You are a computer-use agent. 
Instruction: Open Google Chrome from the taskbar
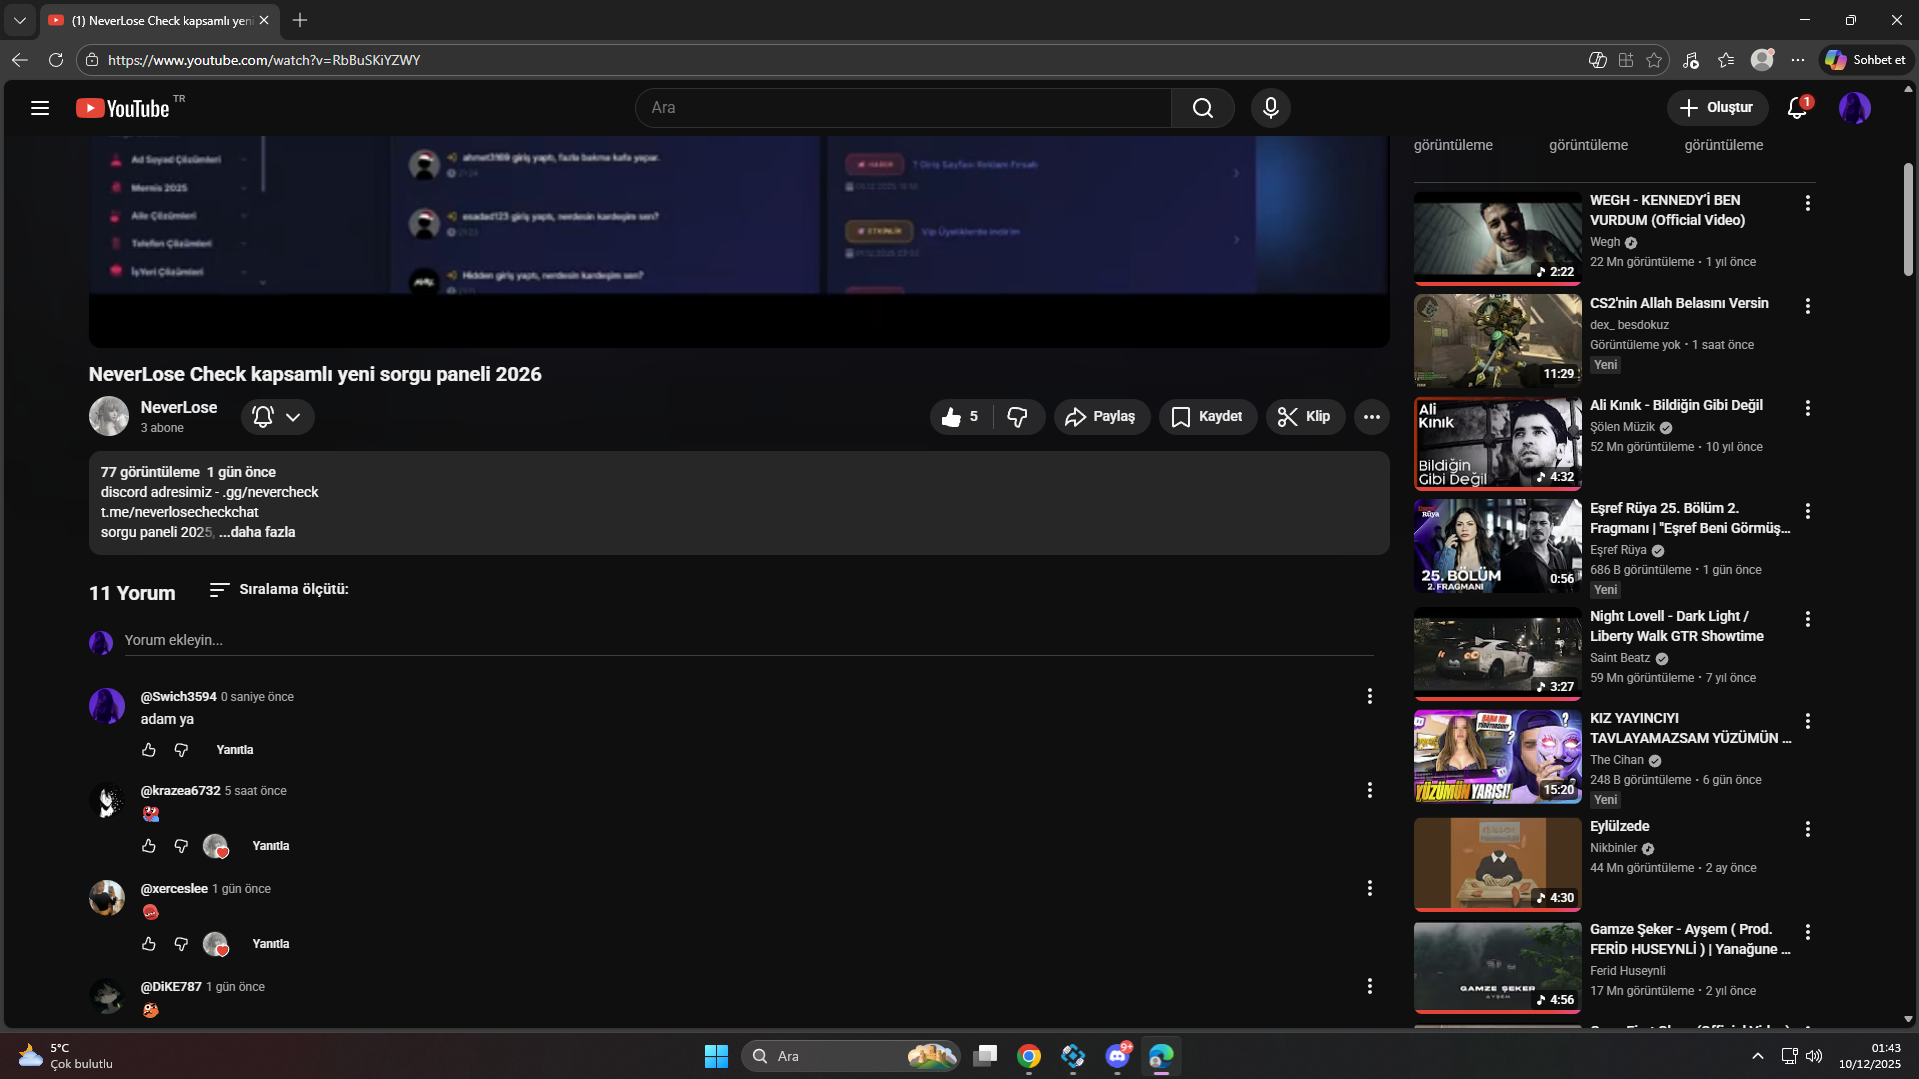[1029, 1056]
